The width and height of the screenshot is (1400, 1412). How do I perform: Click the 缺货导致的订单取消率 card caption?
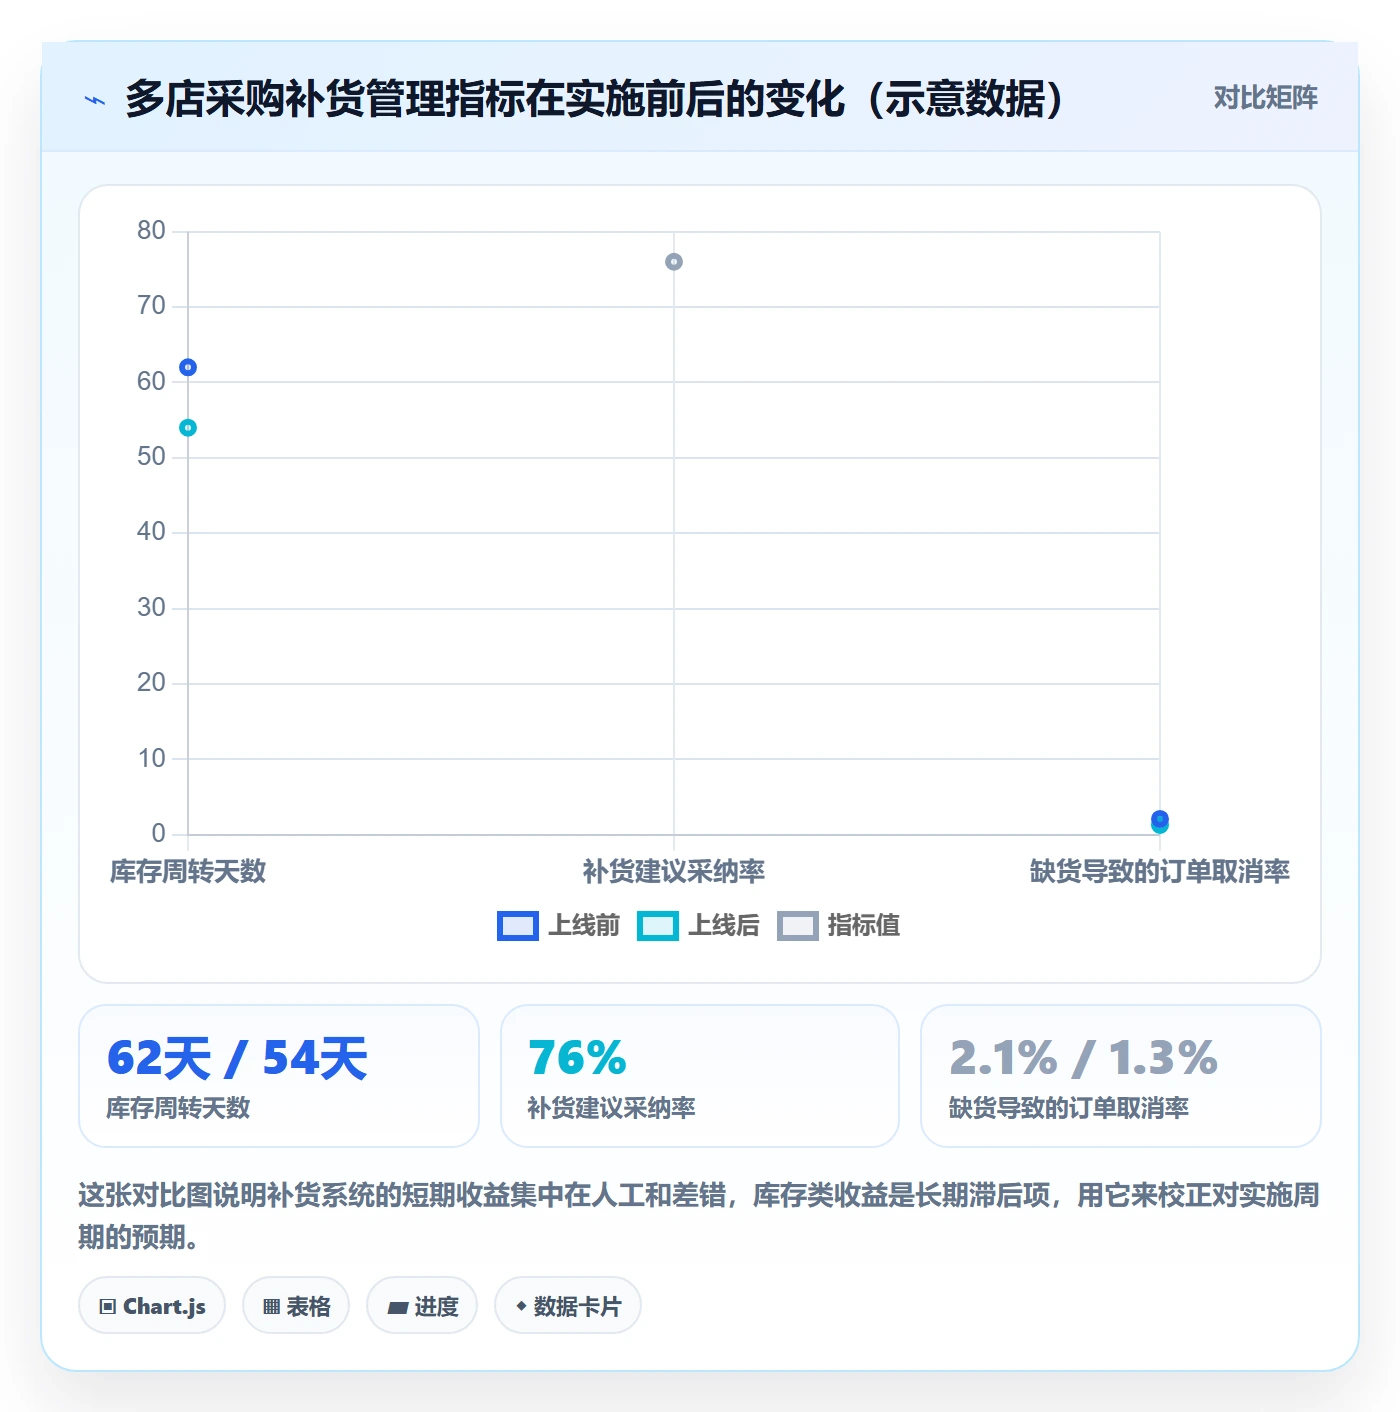pos(1068,1108)
